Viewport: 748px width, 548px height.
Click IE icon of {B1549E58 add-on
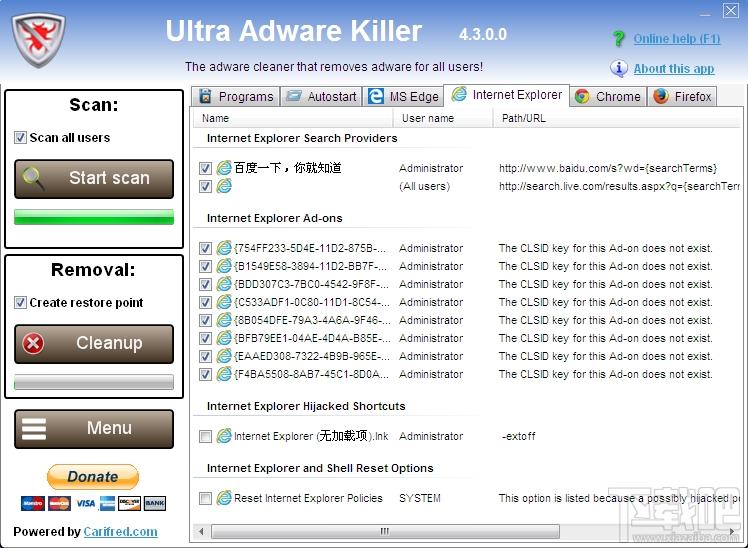[224, 266]
